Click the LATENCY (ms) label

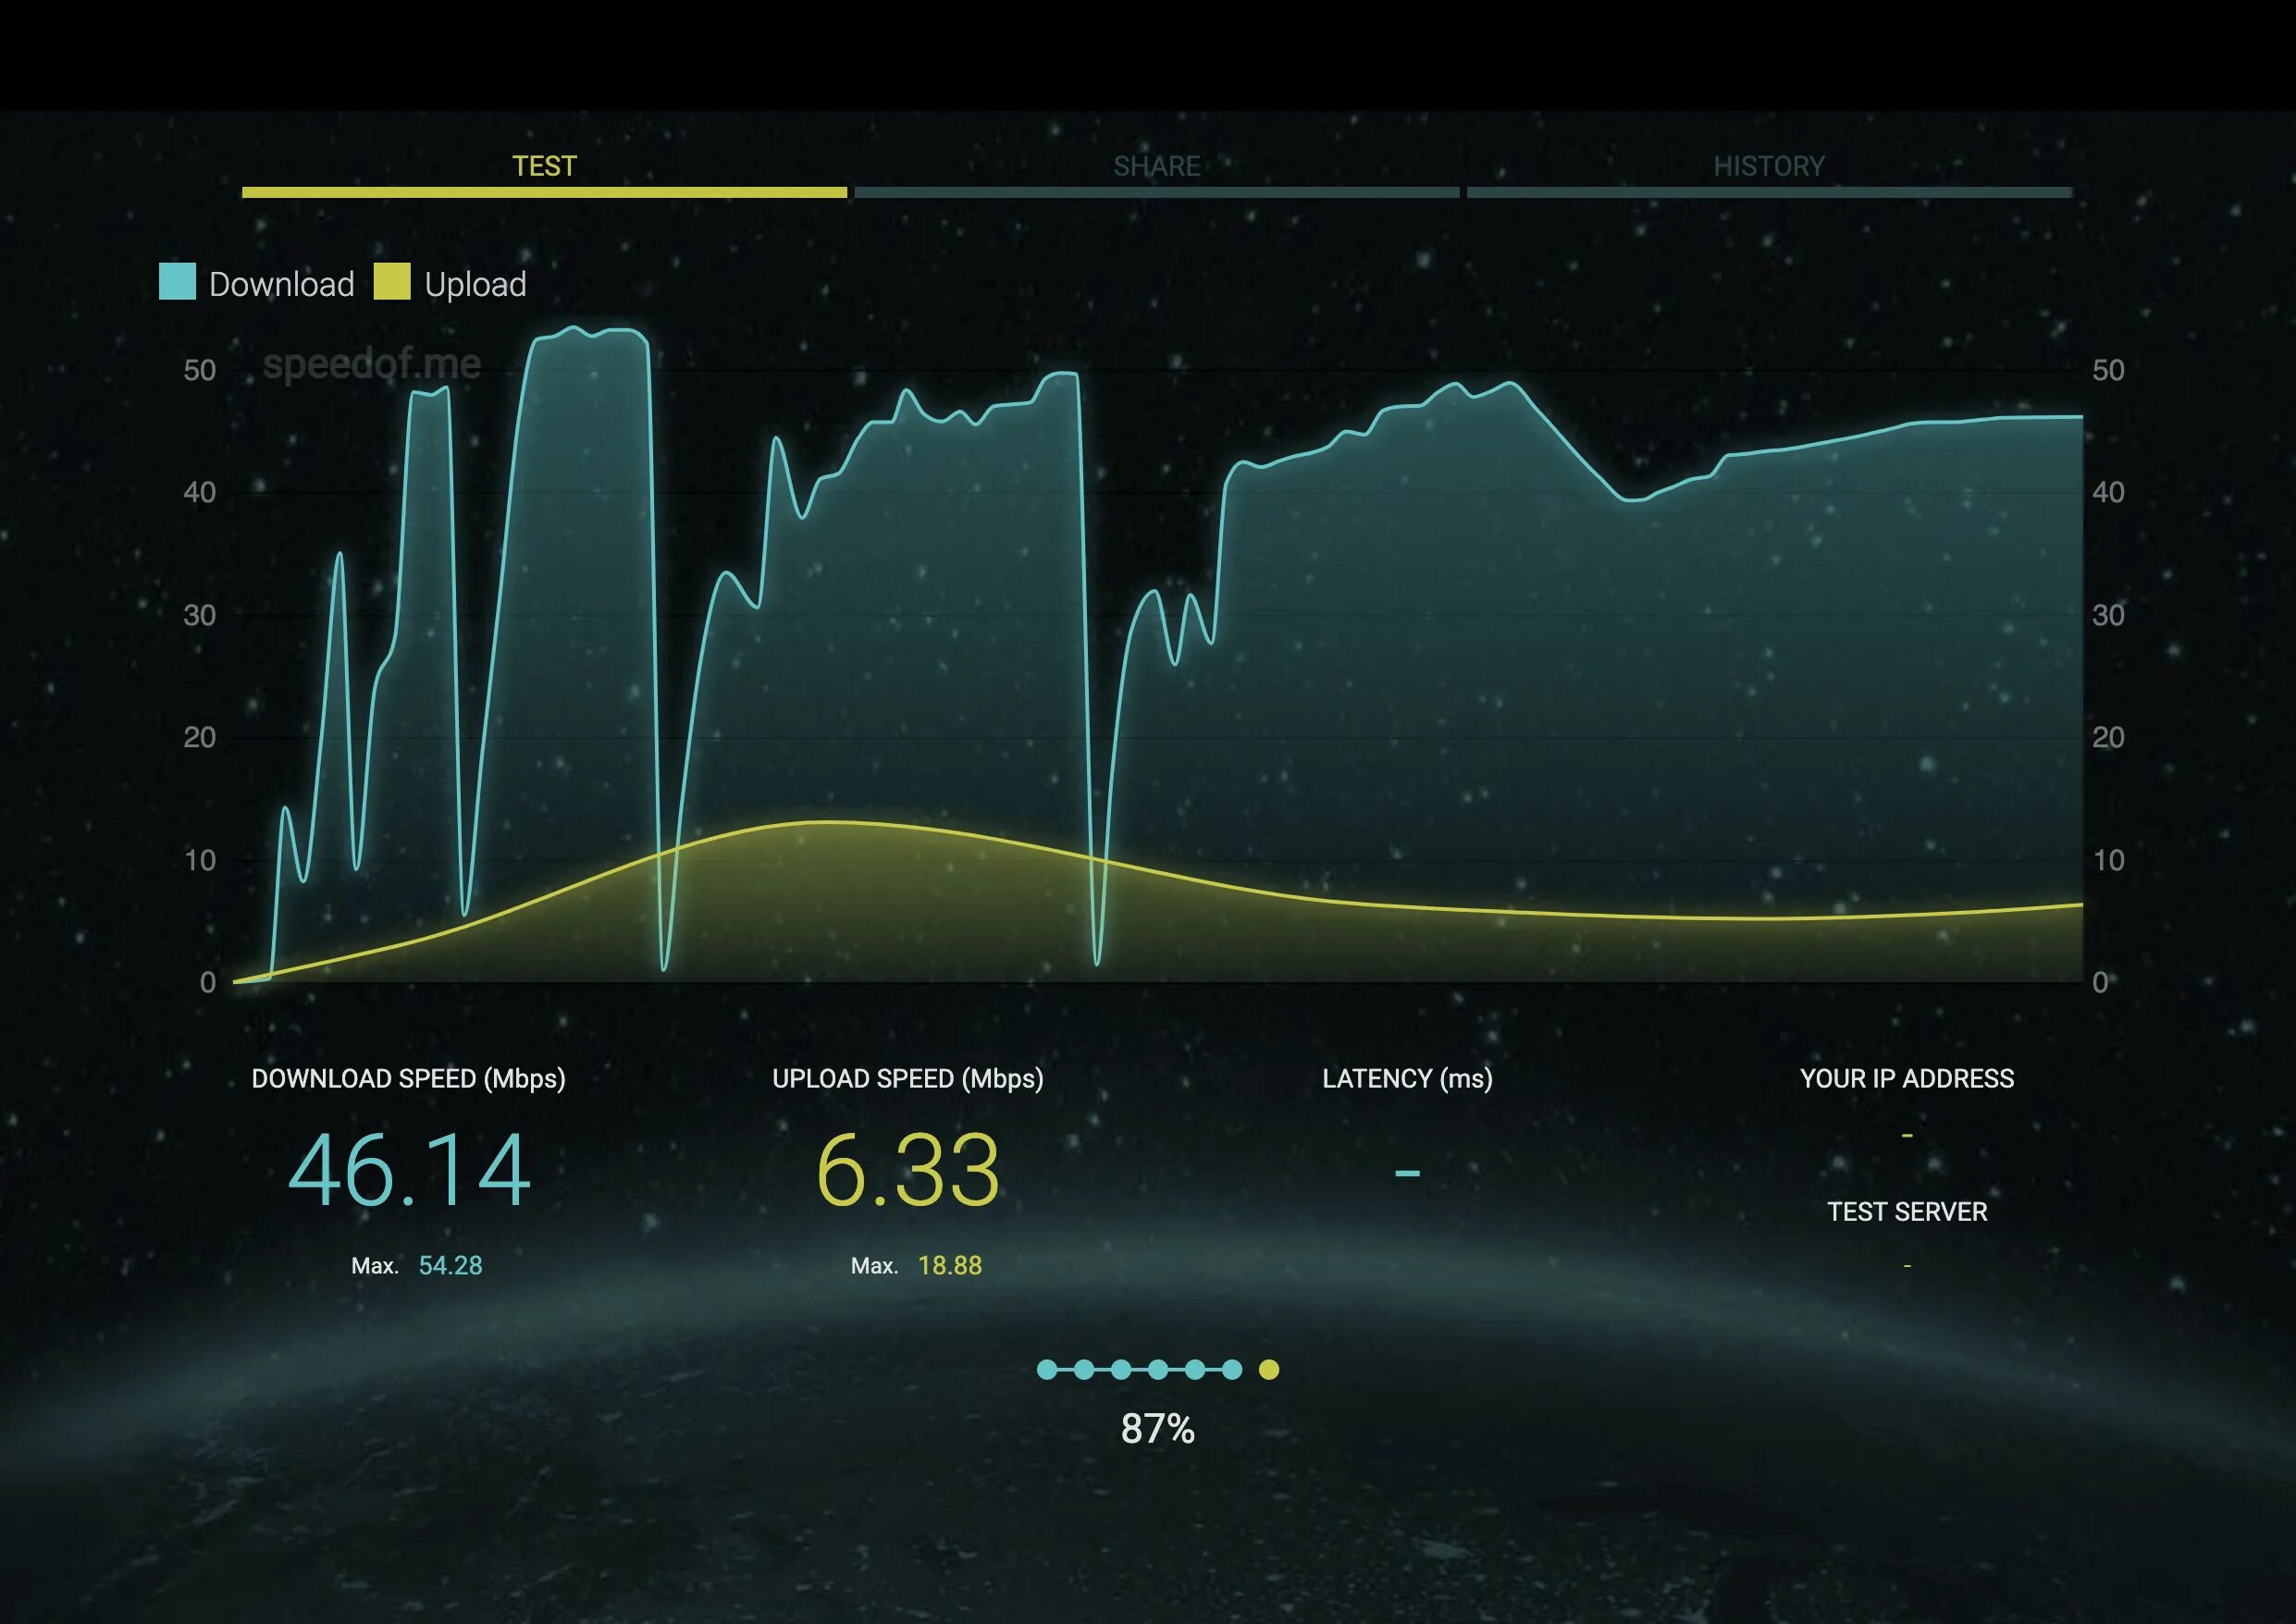[1408, 1079]
